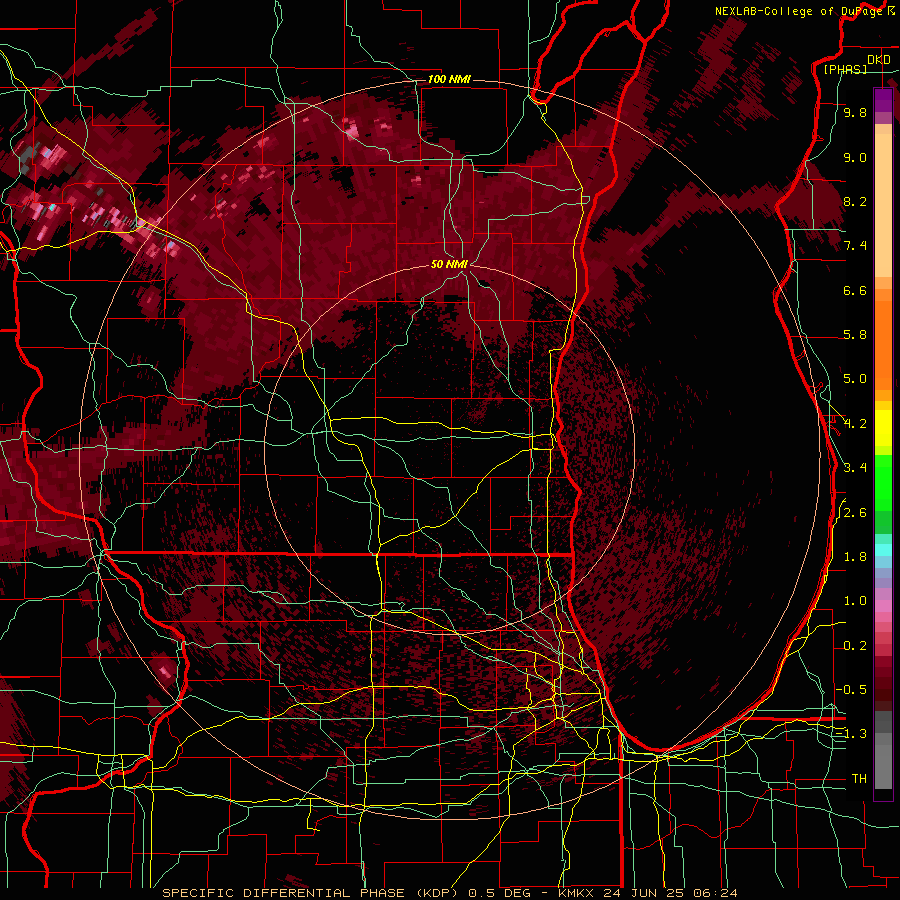This screenshot has width=900, height=900.
Task: Click the -0.5 value on the scale
Action: point(851,690)
